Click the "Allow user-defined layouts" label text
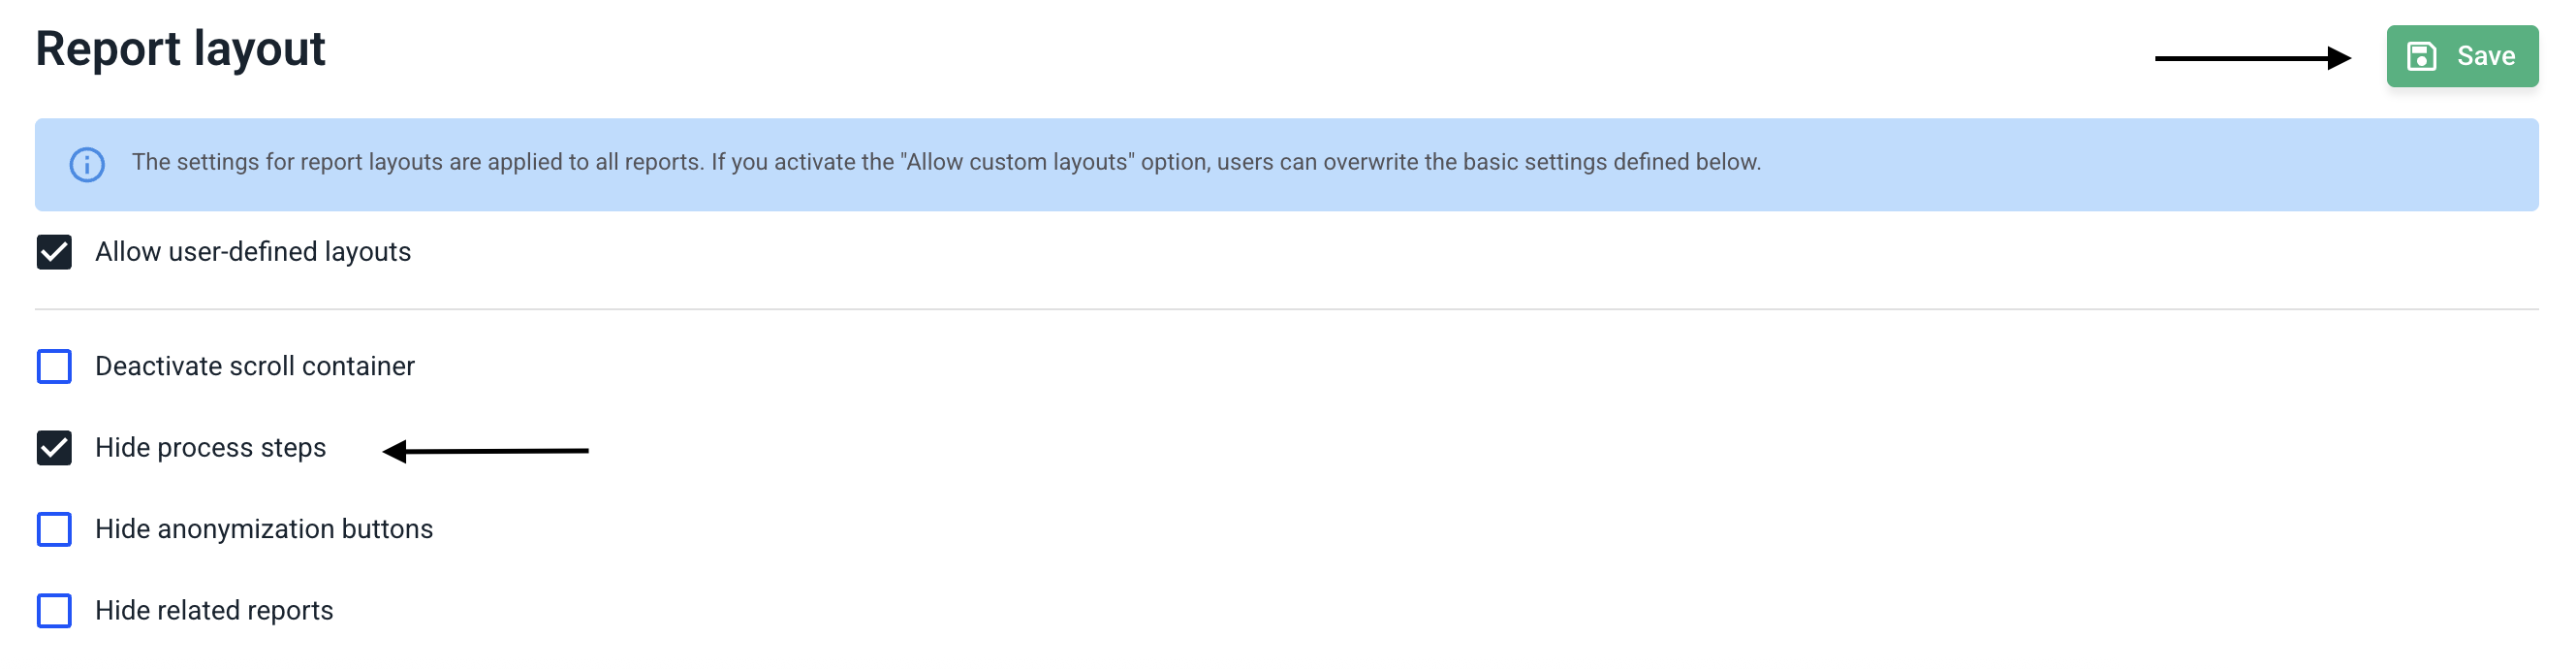The width and height of the screenshot is (2576, 669). click(x=253, y=252)
